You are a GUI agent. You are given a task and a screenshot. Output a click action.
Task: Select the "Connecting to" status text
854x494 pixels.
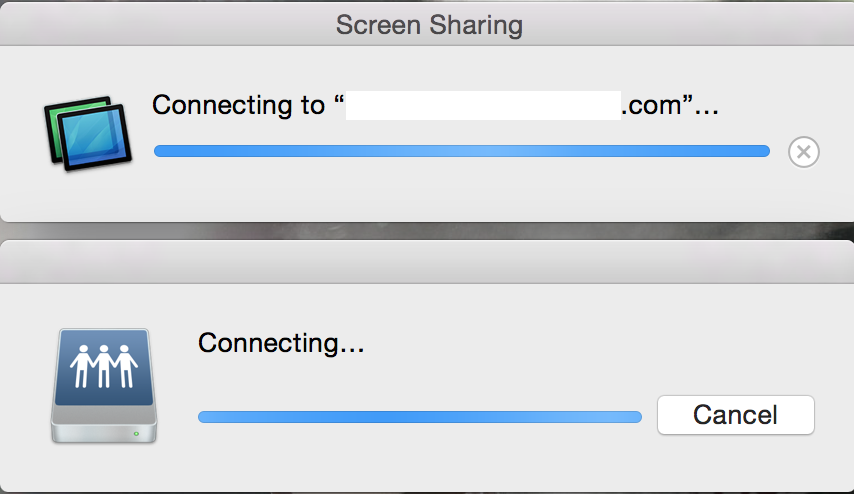[x=238, y=105]
